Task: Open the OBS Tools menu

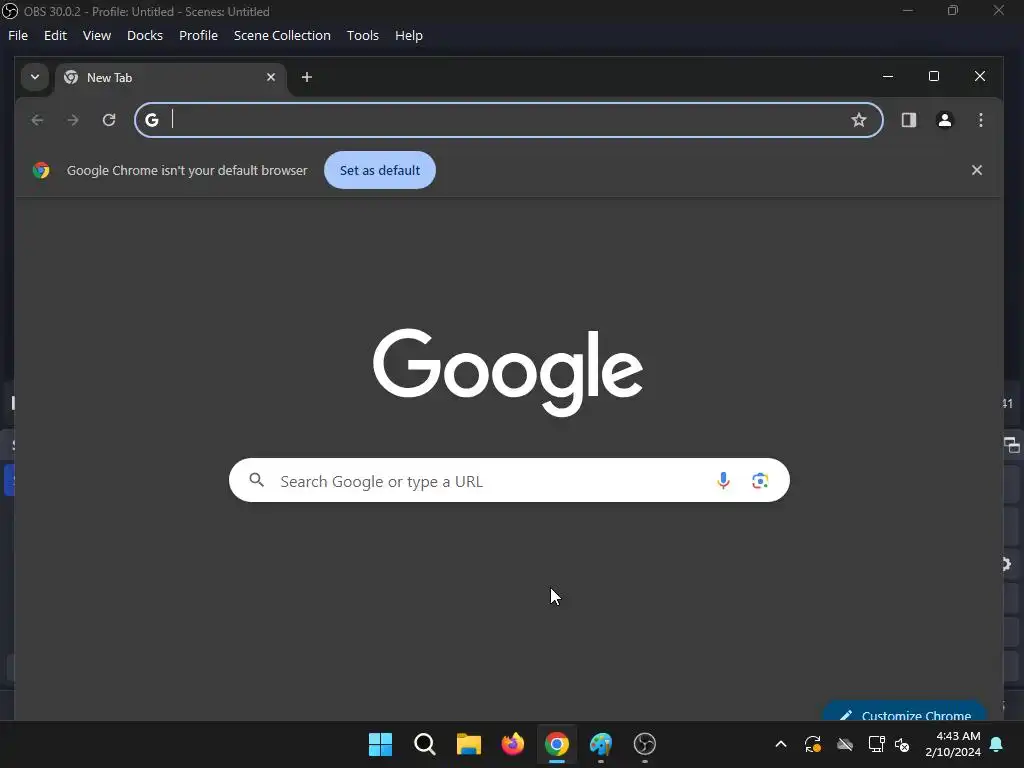Action: 362,35
